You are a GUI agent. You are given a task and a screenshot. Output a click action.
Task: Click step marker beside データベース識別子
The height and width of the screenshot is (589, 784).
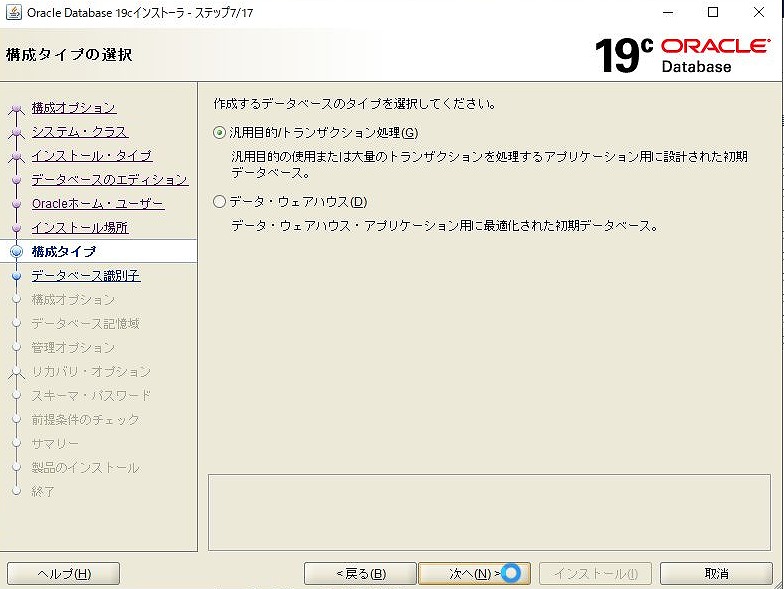[16, 276]
